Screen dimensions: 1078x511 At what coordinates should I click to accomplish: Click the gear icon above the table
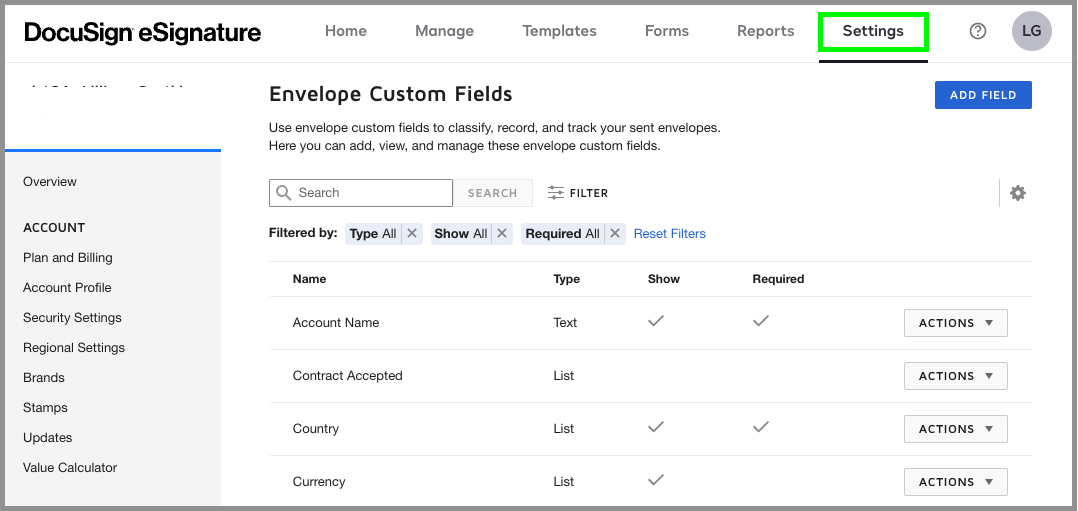1017,193
